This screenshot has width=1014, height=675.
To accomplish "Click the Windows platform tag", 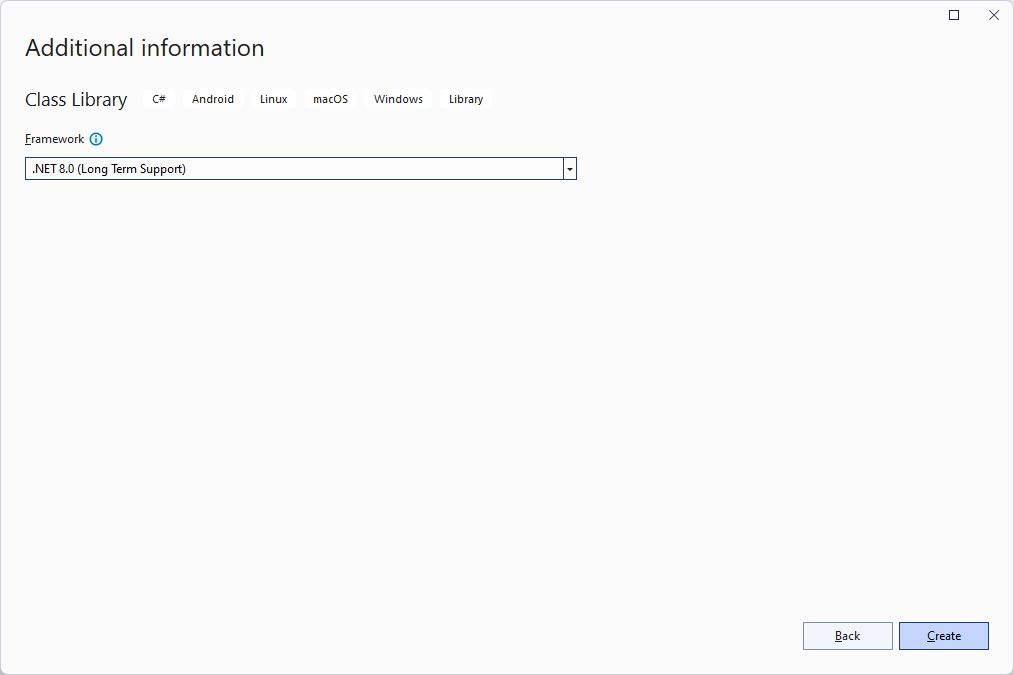I will [x=398, y=98].
